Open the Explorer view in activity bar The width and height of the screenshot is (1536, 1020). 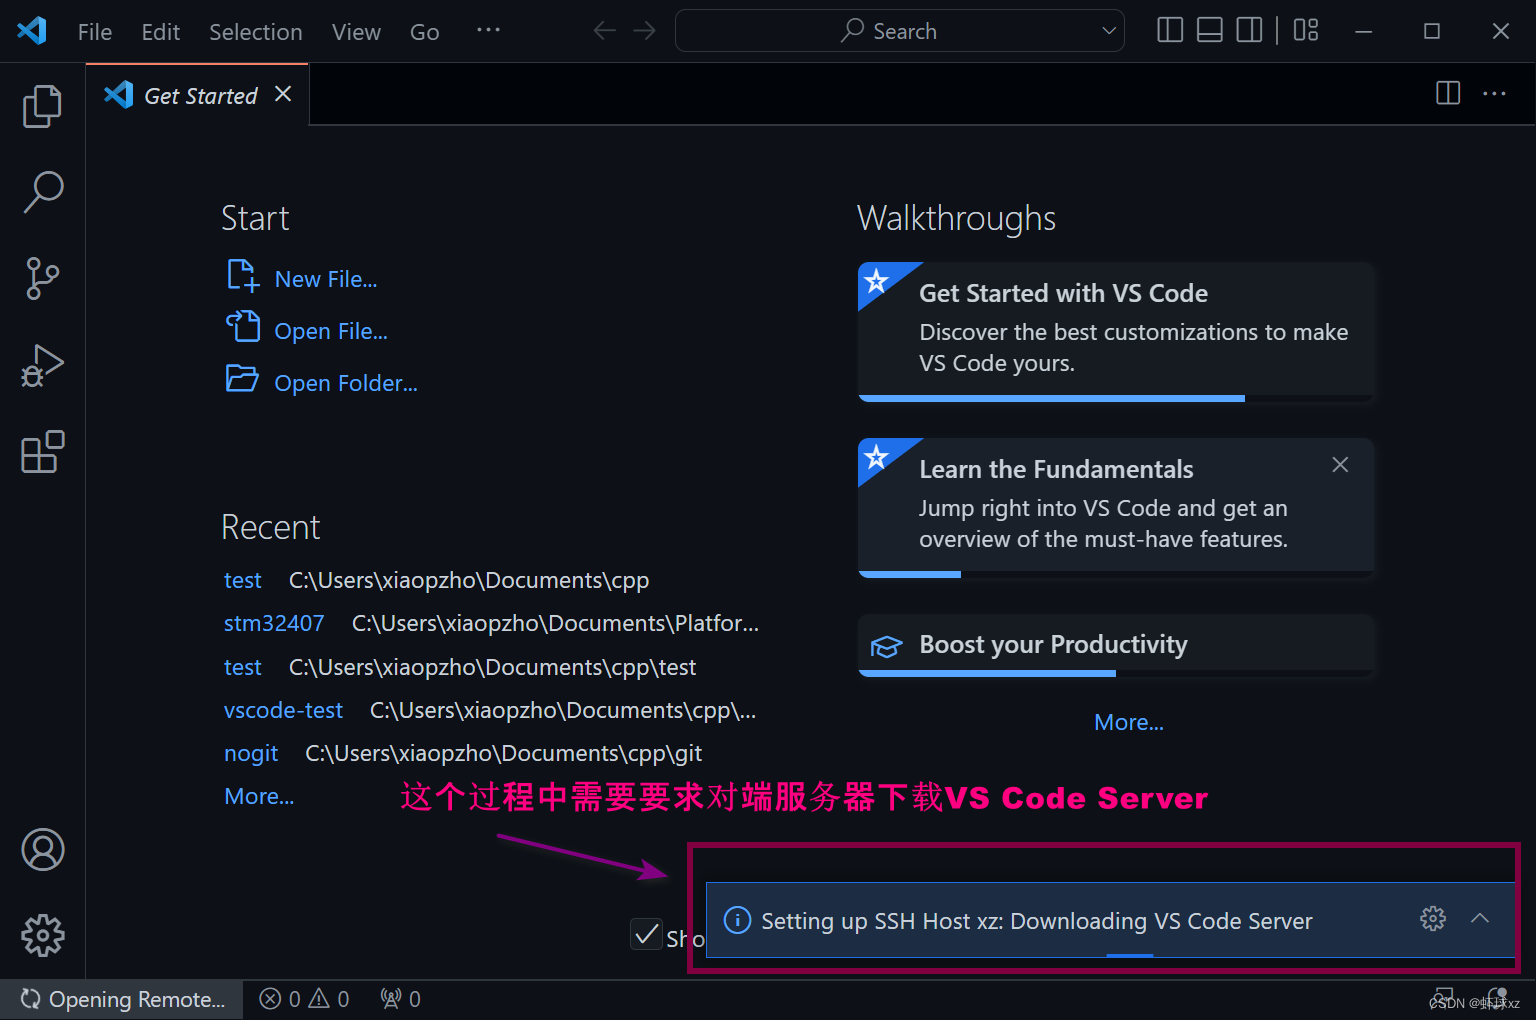(42, 106)
